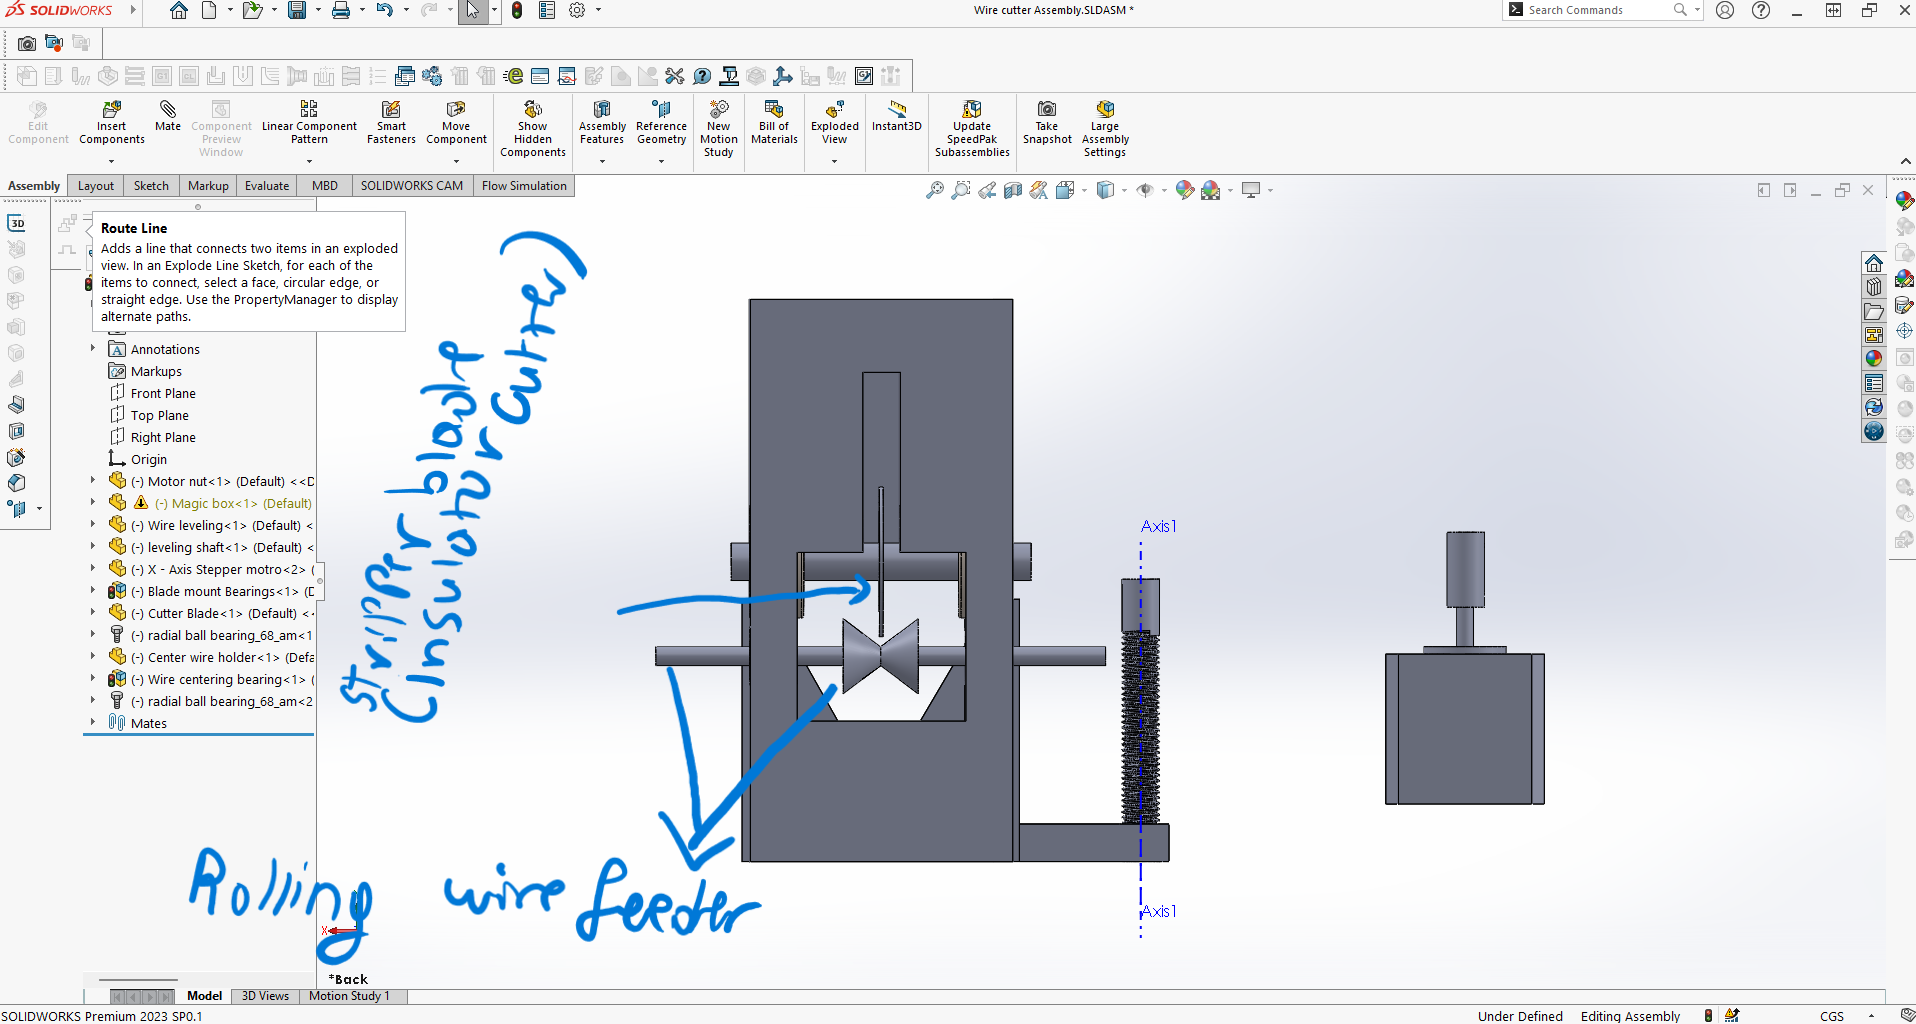Screen dimensions: 1916x1024
Task: Undo the last action with the Undo icon
Action: tap(385, 11)
